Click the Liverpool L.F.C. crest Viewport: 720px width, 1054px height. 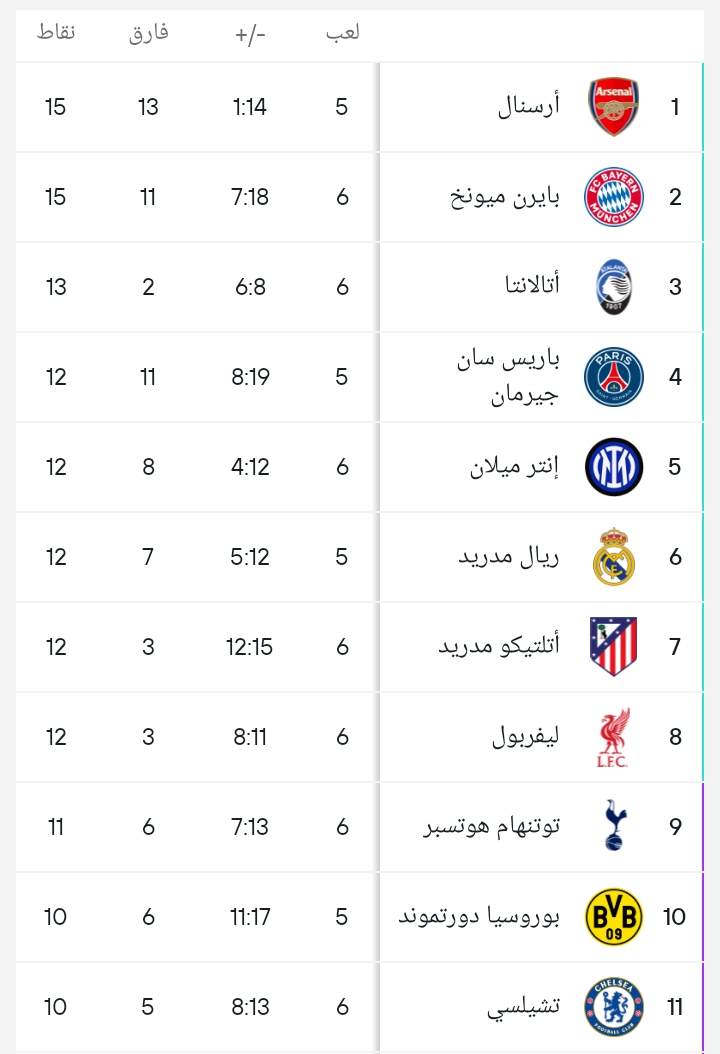pos(613,737)
